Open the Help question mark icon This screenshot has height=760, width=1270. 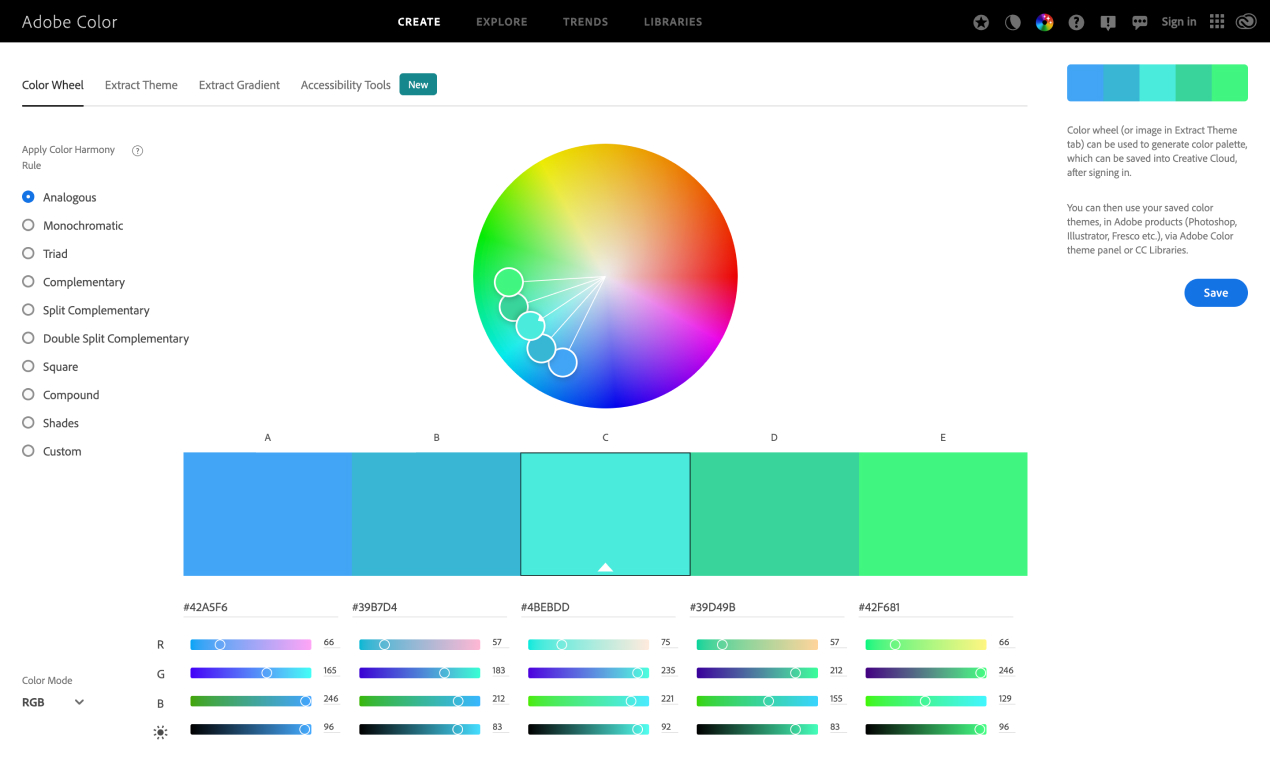coord(1076,21)
